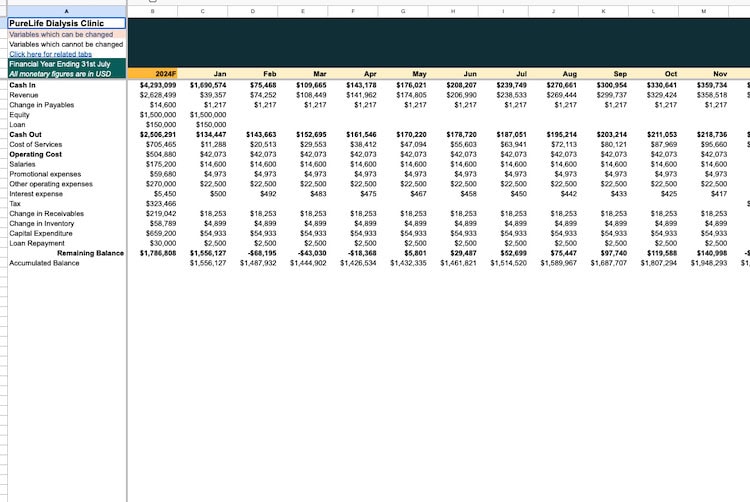Select column M header
The height and width of the screenshot is (502, 750).
click(x=704, y=11)
